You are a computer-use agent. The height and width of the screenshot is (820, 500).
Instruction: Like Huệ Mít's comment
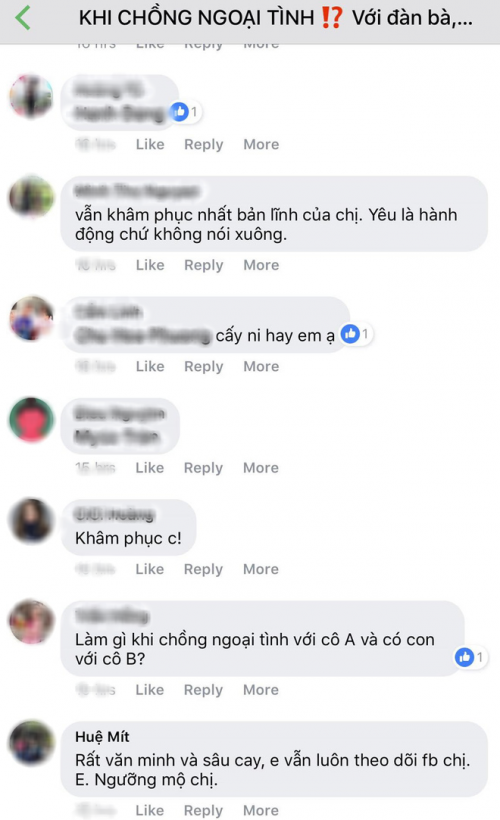coord(150,810)
